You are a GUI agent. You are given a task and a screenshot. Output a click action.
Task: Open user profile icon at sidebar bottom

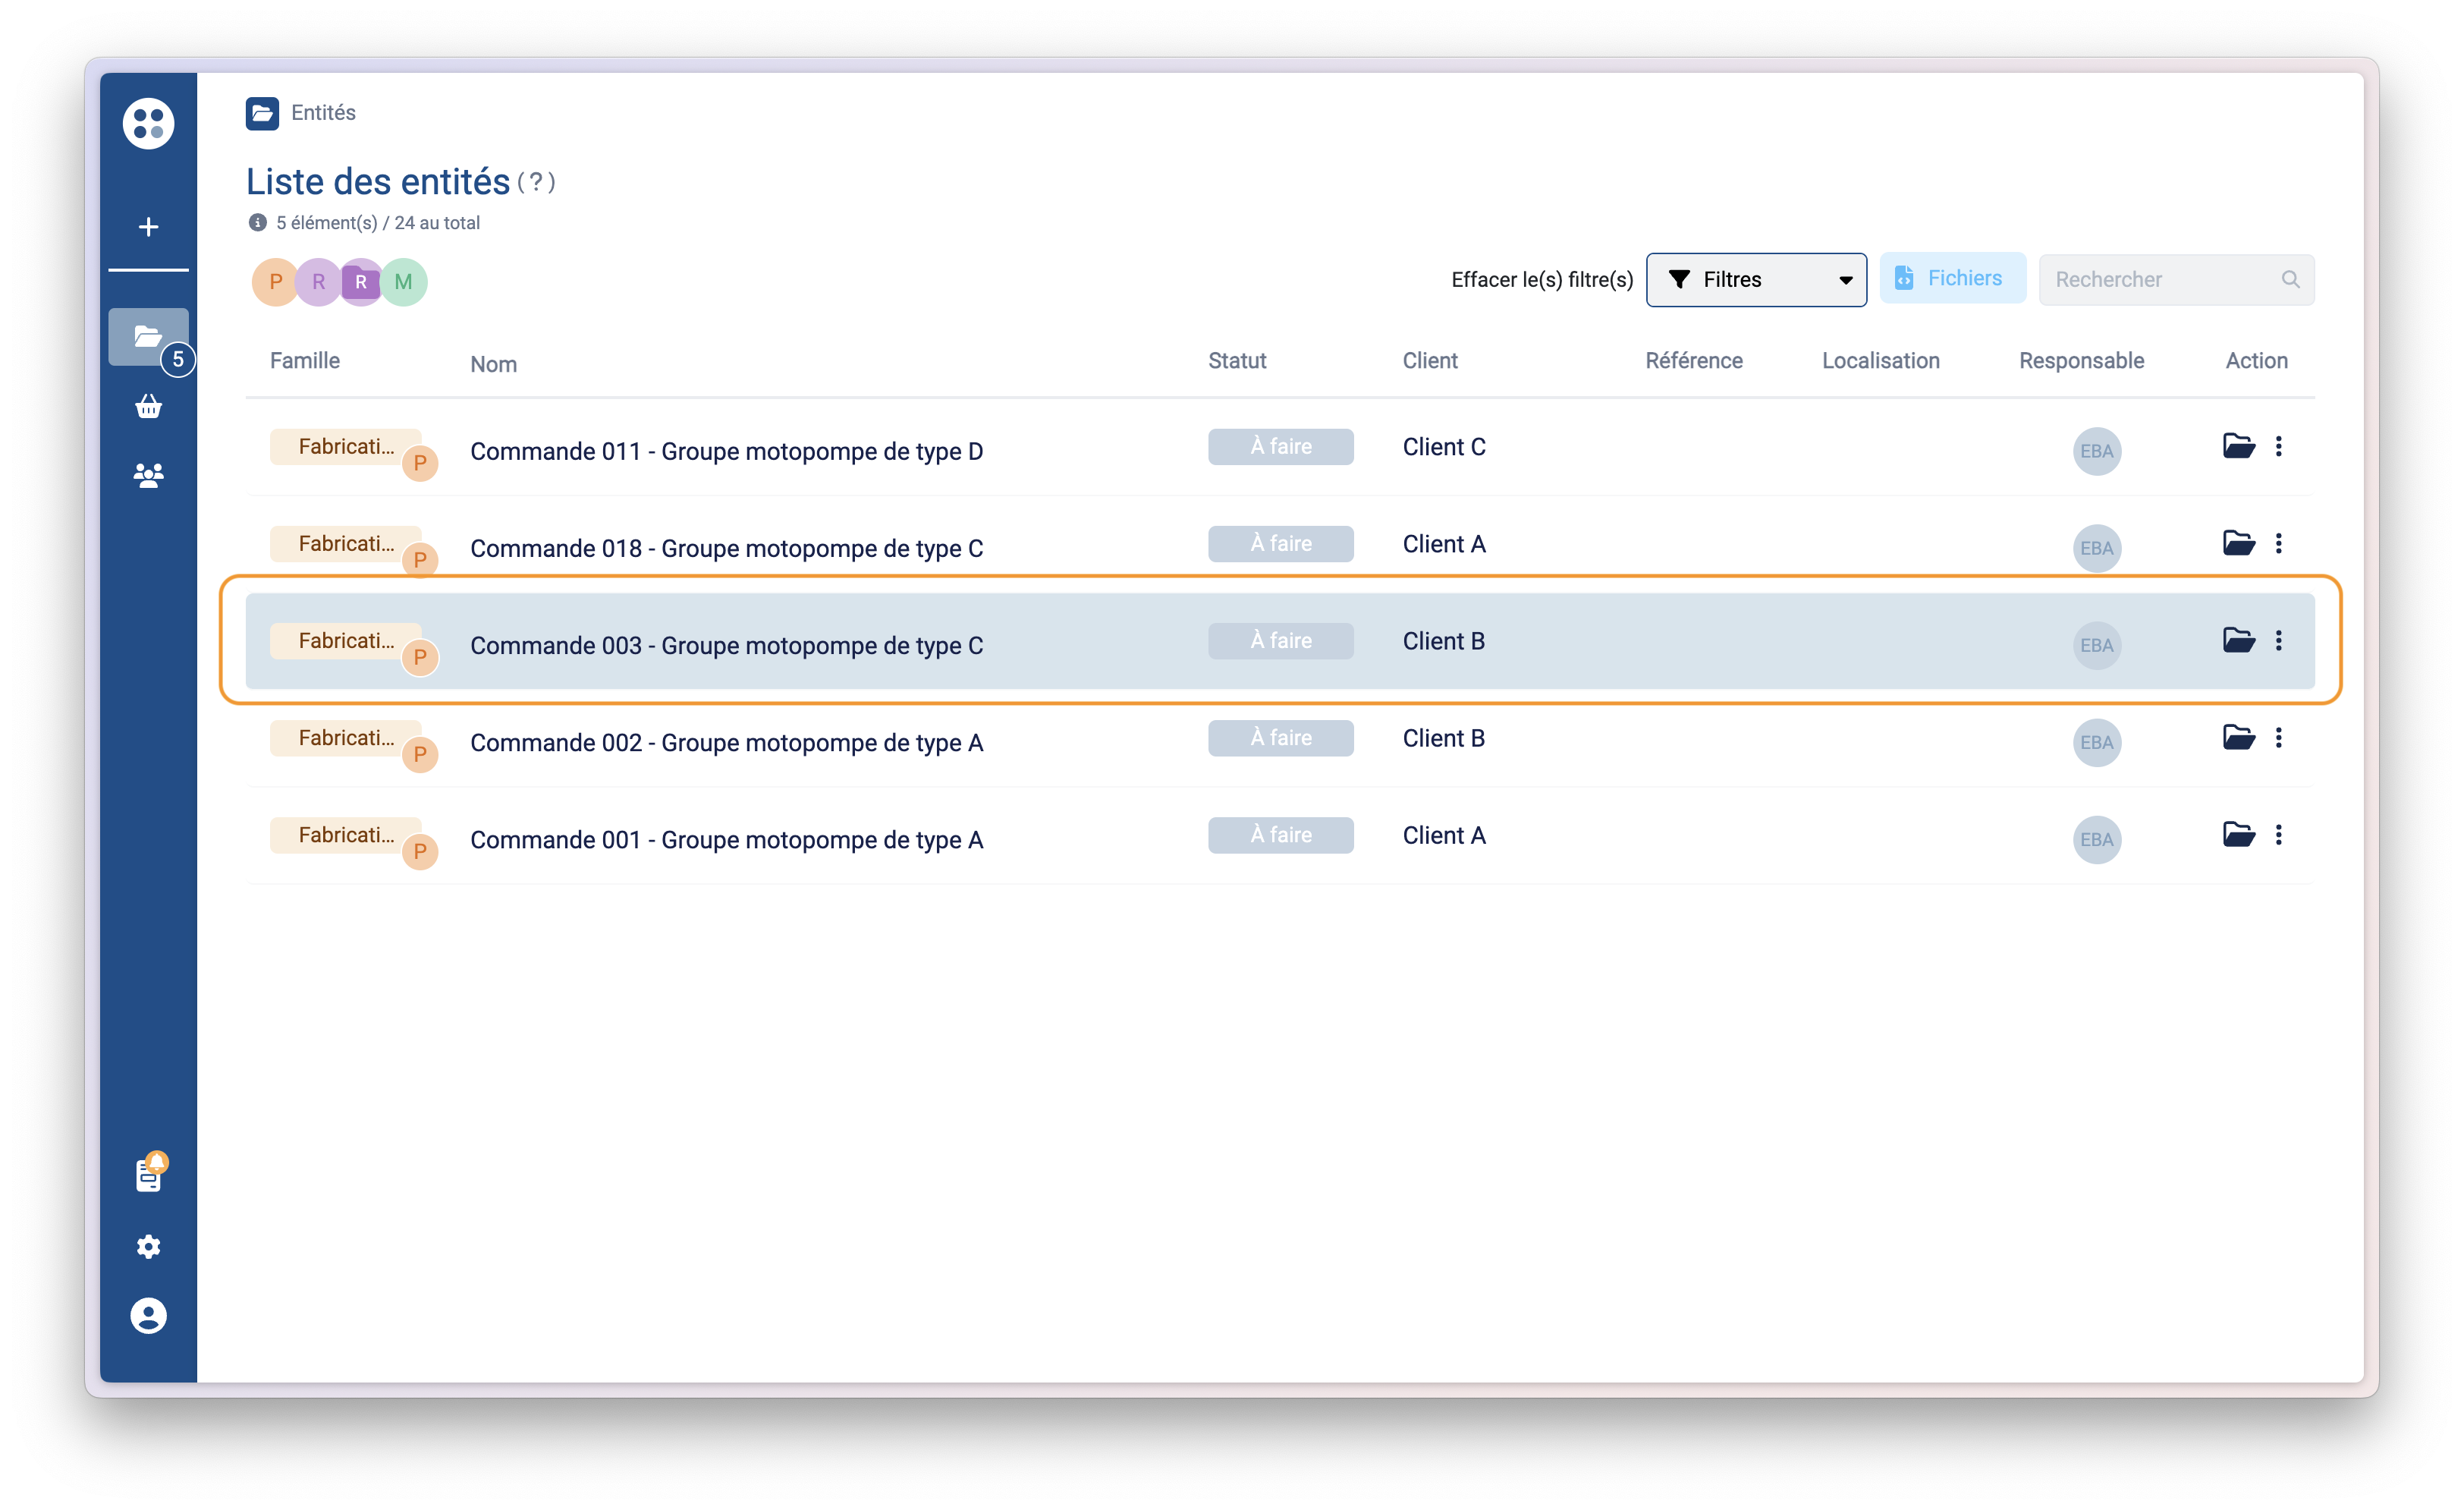pyautogui.click(x=148, y=1315)
